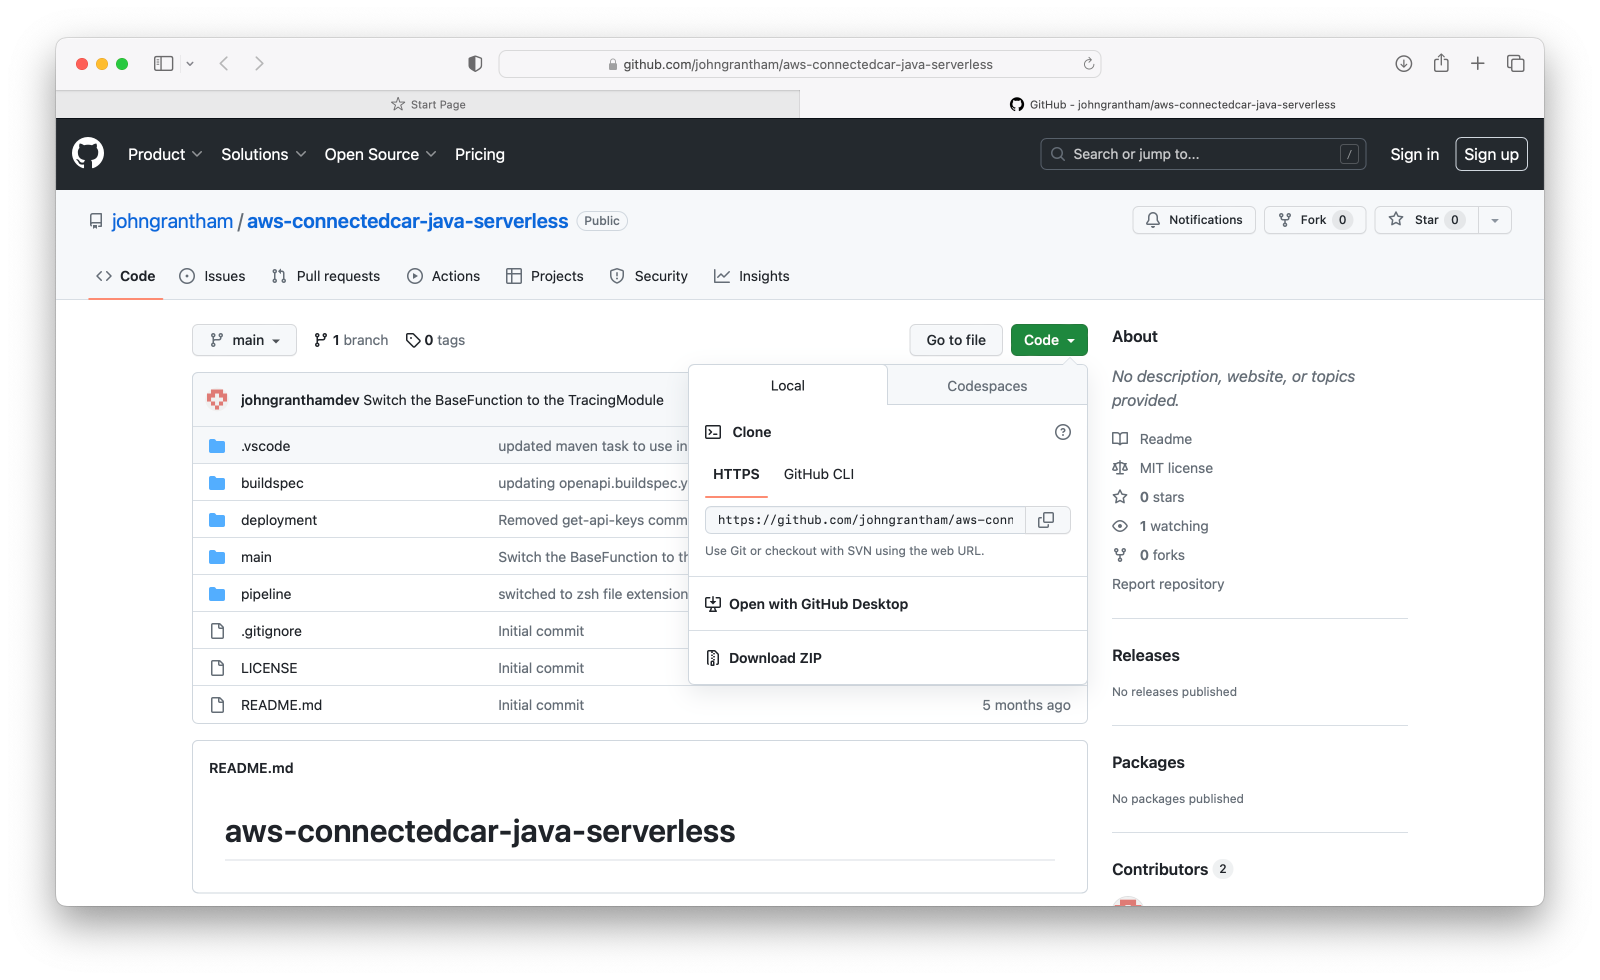
Task: Open the 0 tags link
Action: click(x=435, y=340)
